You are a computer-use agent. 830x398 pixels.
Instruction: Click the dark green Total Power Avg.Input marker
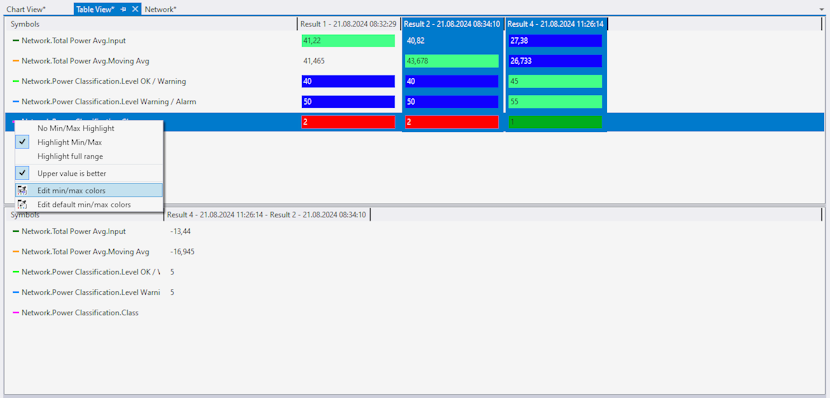click(15, 41)
